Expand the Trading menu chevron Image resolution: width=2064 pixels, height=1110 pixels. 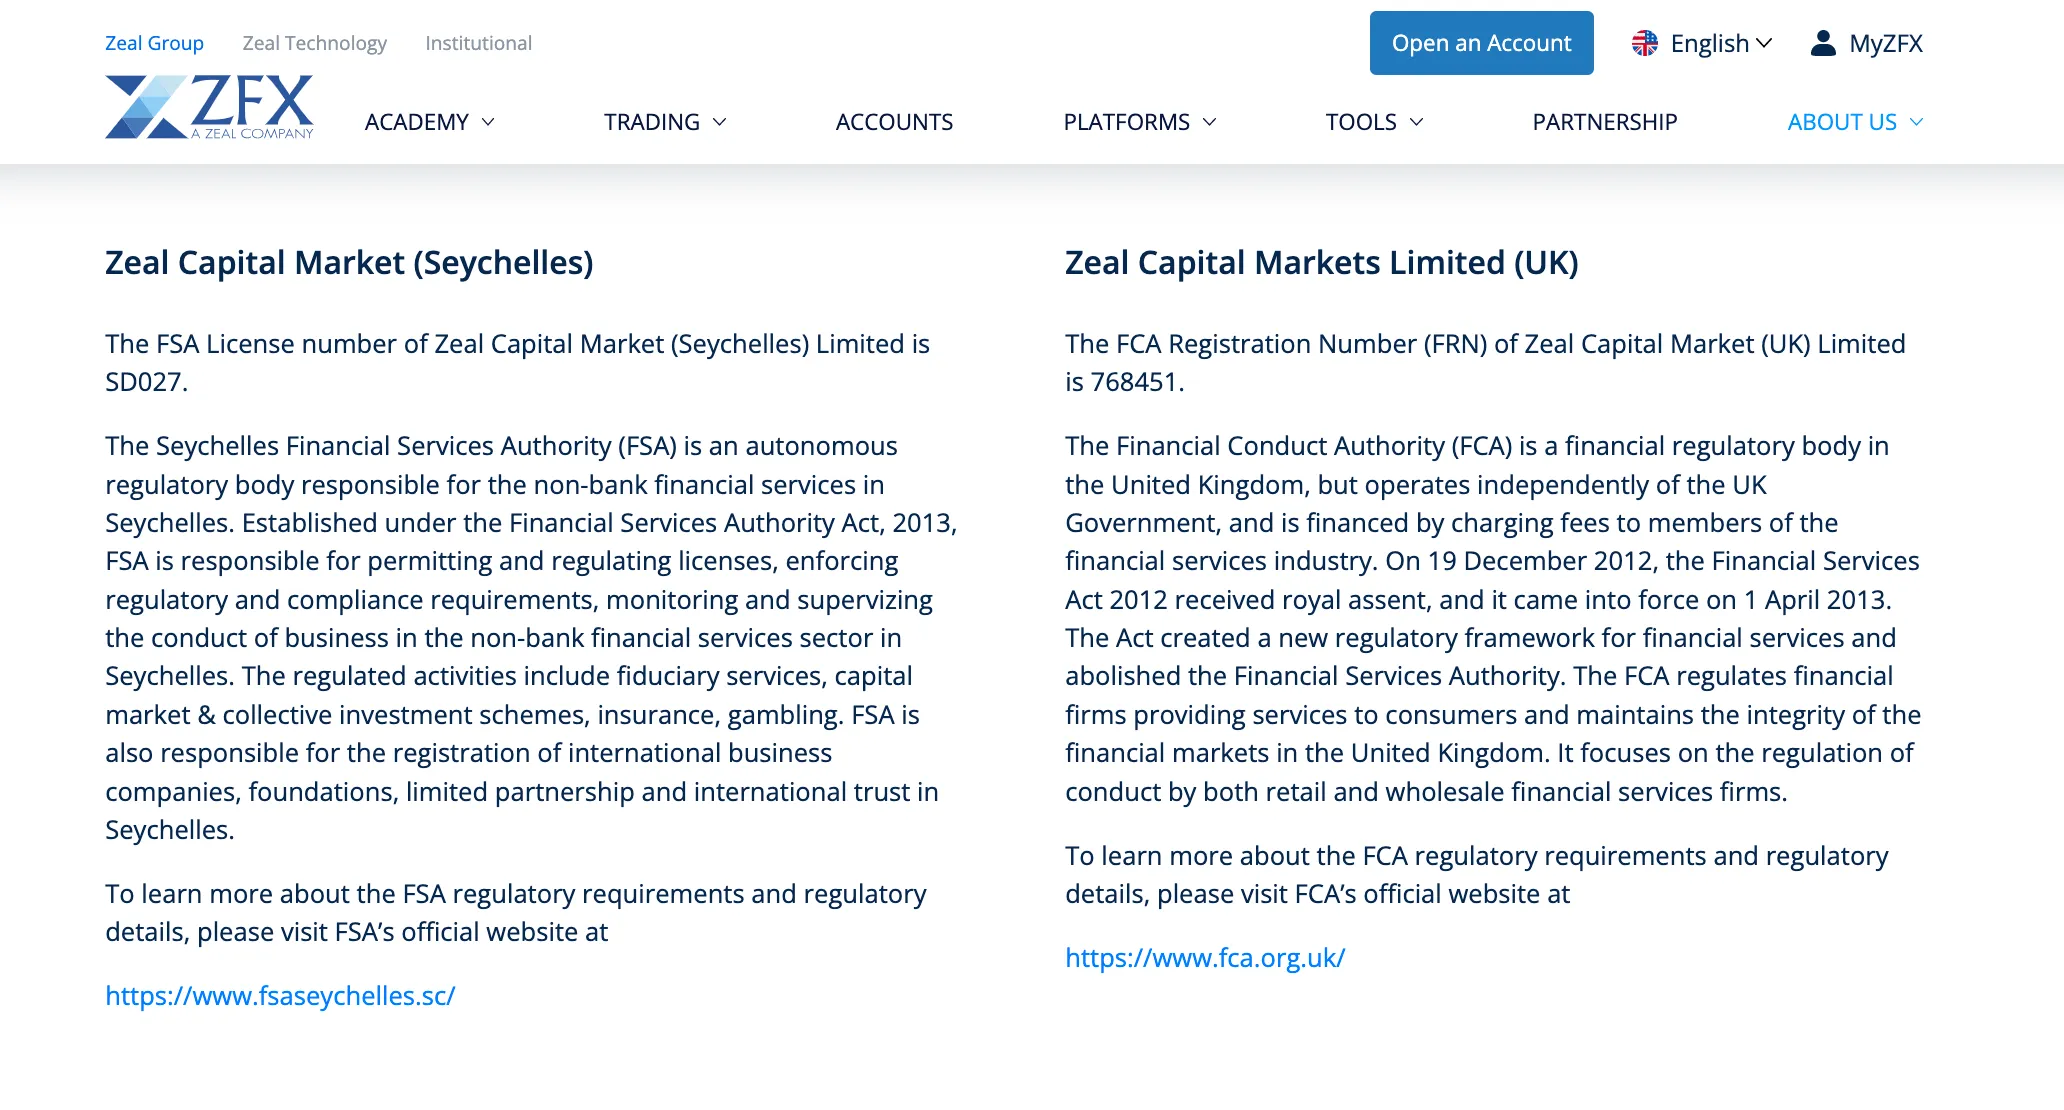719,122
